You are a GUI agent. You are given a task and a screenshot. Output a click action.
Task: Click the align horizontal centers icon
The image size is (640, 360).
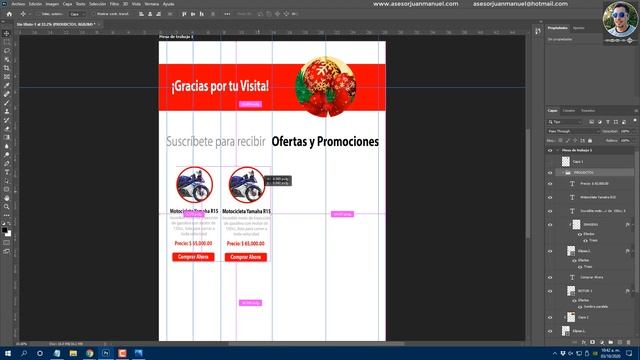[150, 14]
